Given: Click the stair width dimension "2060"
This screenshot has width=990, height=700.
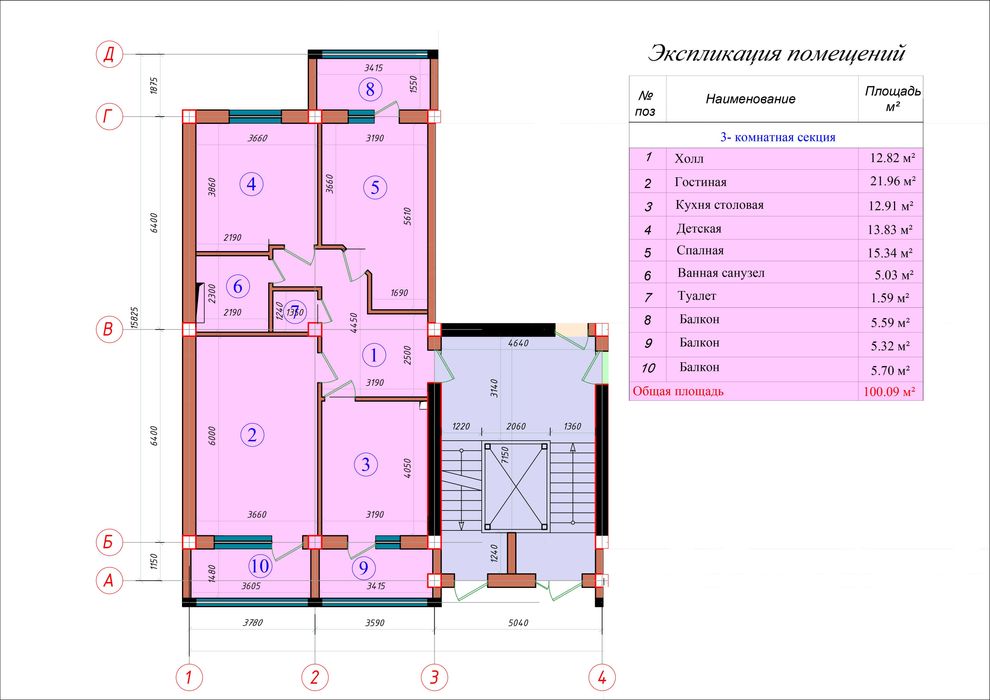Looking at the screenshot, I should [516, 426].
